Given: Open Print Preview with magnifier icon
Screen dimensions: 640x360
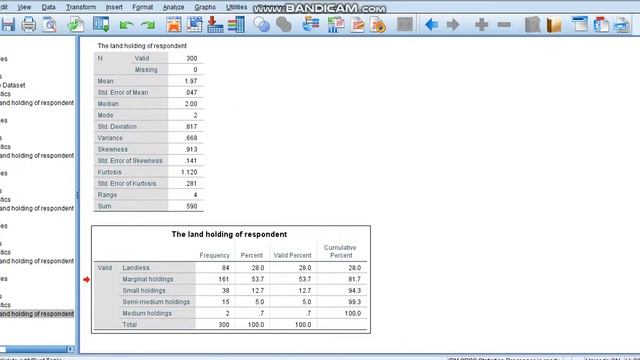Looking at the screenshot, I should point(50,24).
